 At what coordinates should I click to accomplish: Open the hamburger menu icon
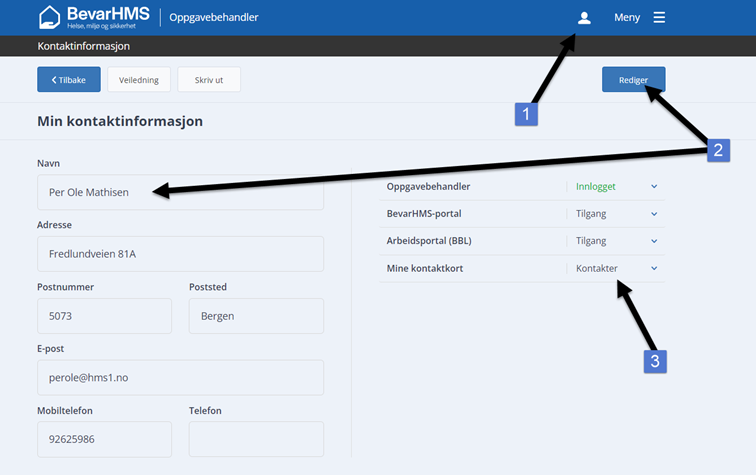[659, 17]
